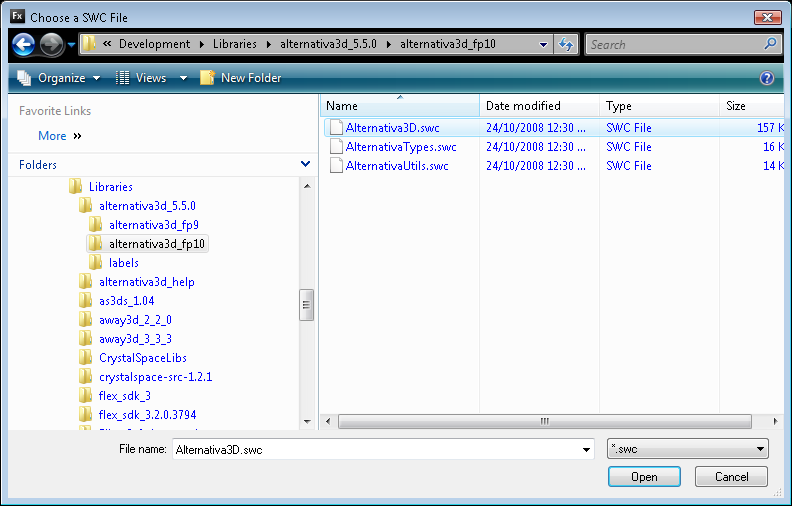Click the Cancel button
Screen dimensions: 792x506
731,477
